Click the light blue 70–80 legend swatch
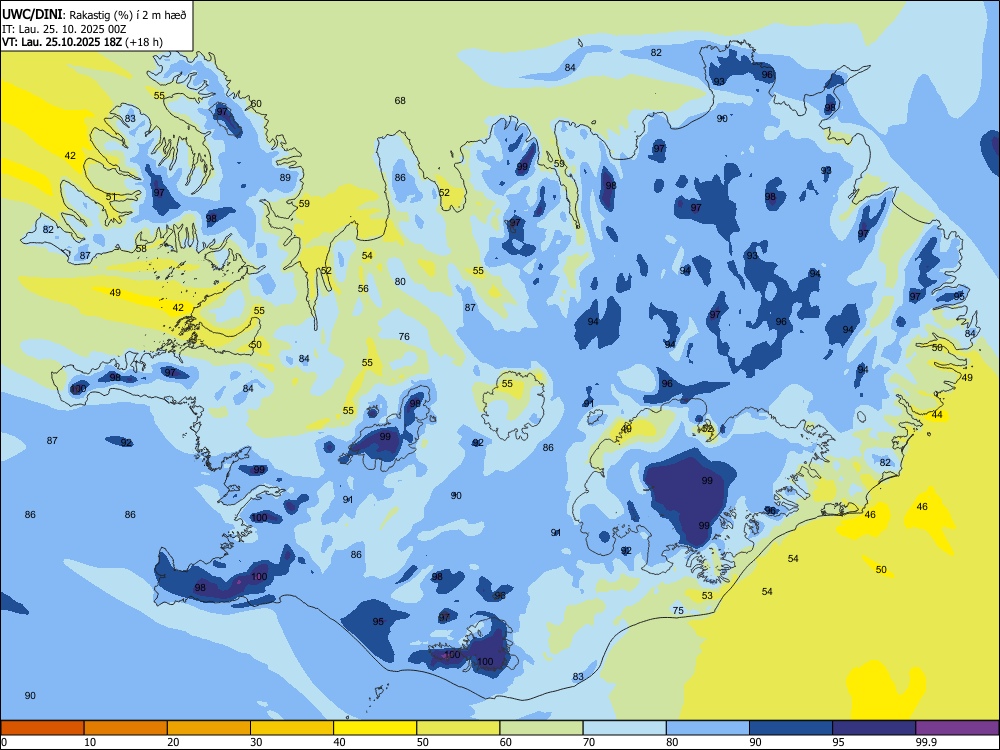 [x=624, y=728]
